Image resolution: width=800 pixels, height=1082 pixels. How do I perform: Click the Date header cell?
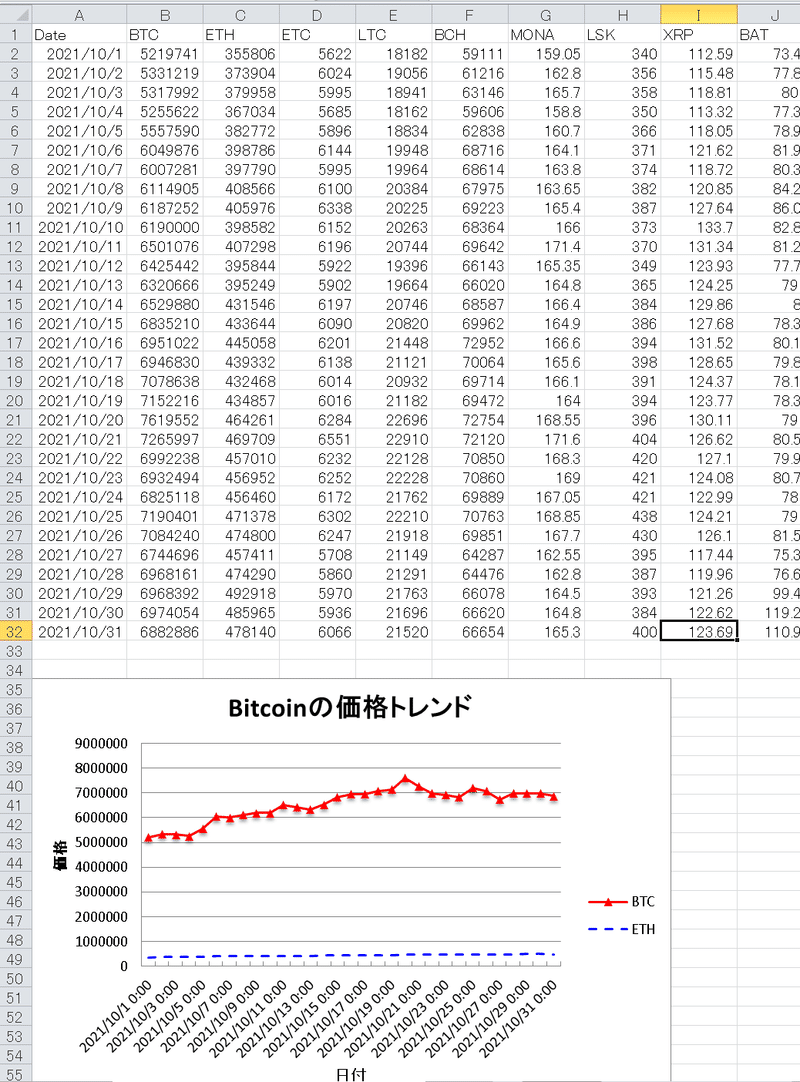79,35
